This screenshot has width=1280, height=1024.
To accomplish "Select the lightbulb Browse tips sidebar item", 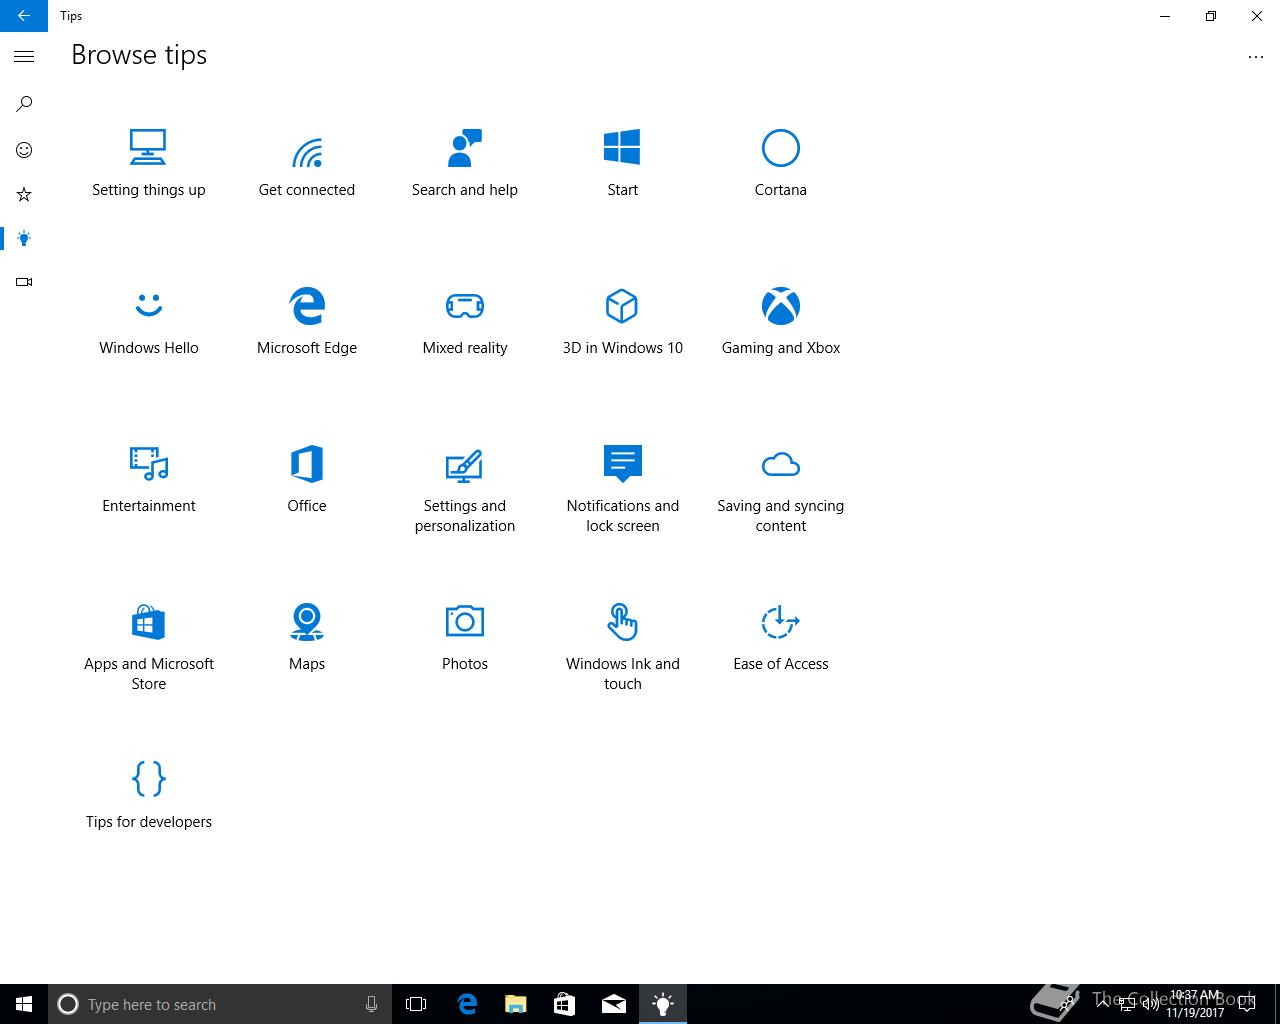I will (24, 238).
